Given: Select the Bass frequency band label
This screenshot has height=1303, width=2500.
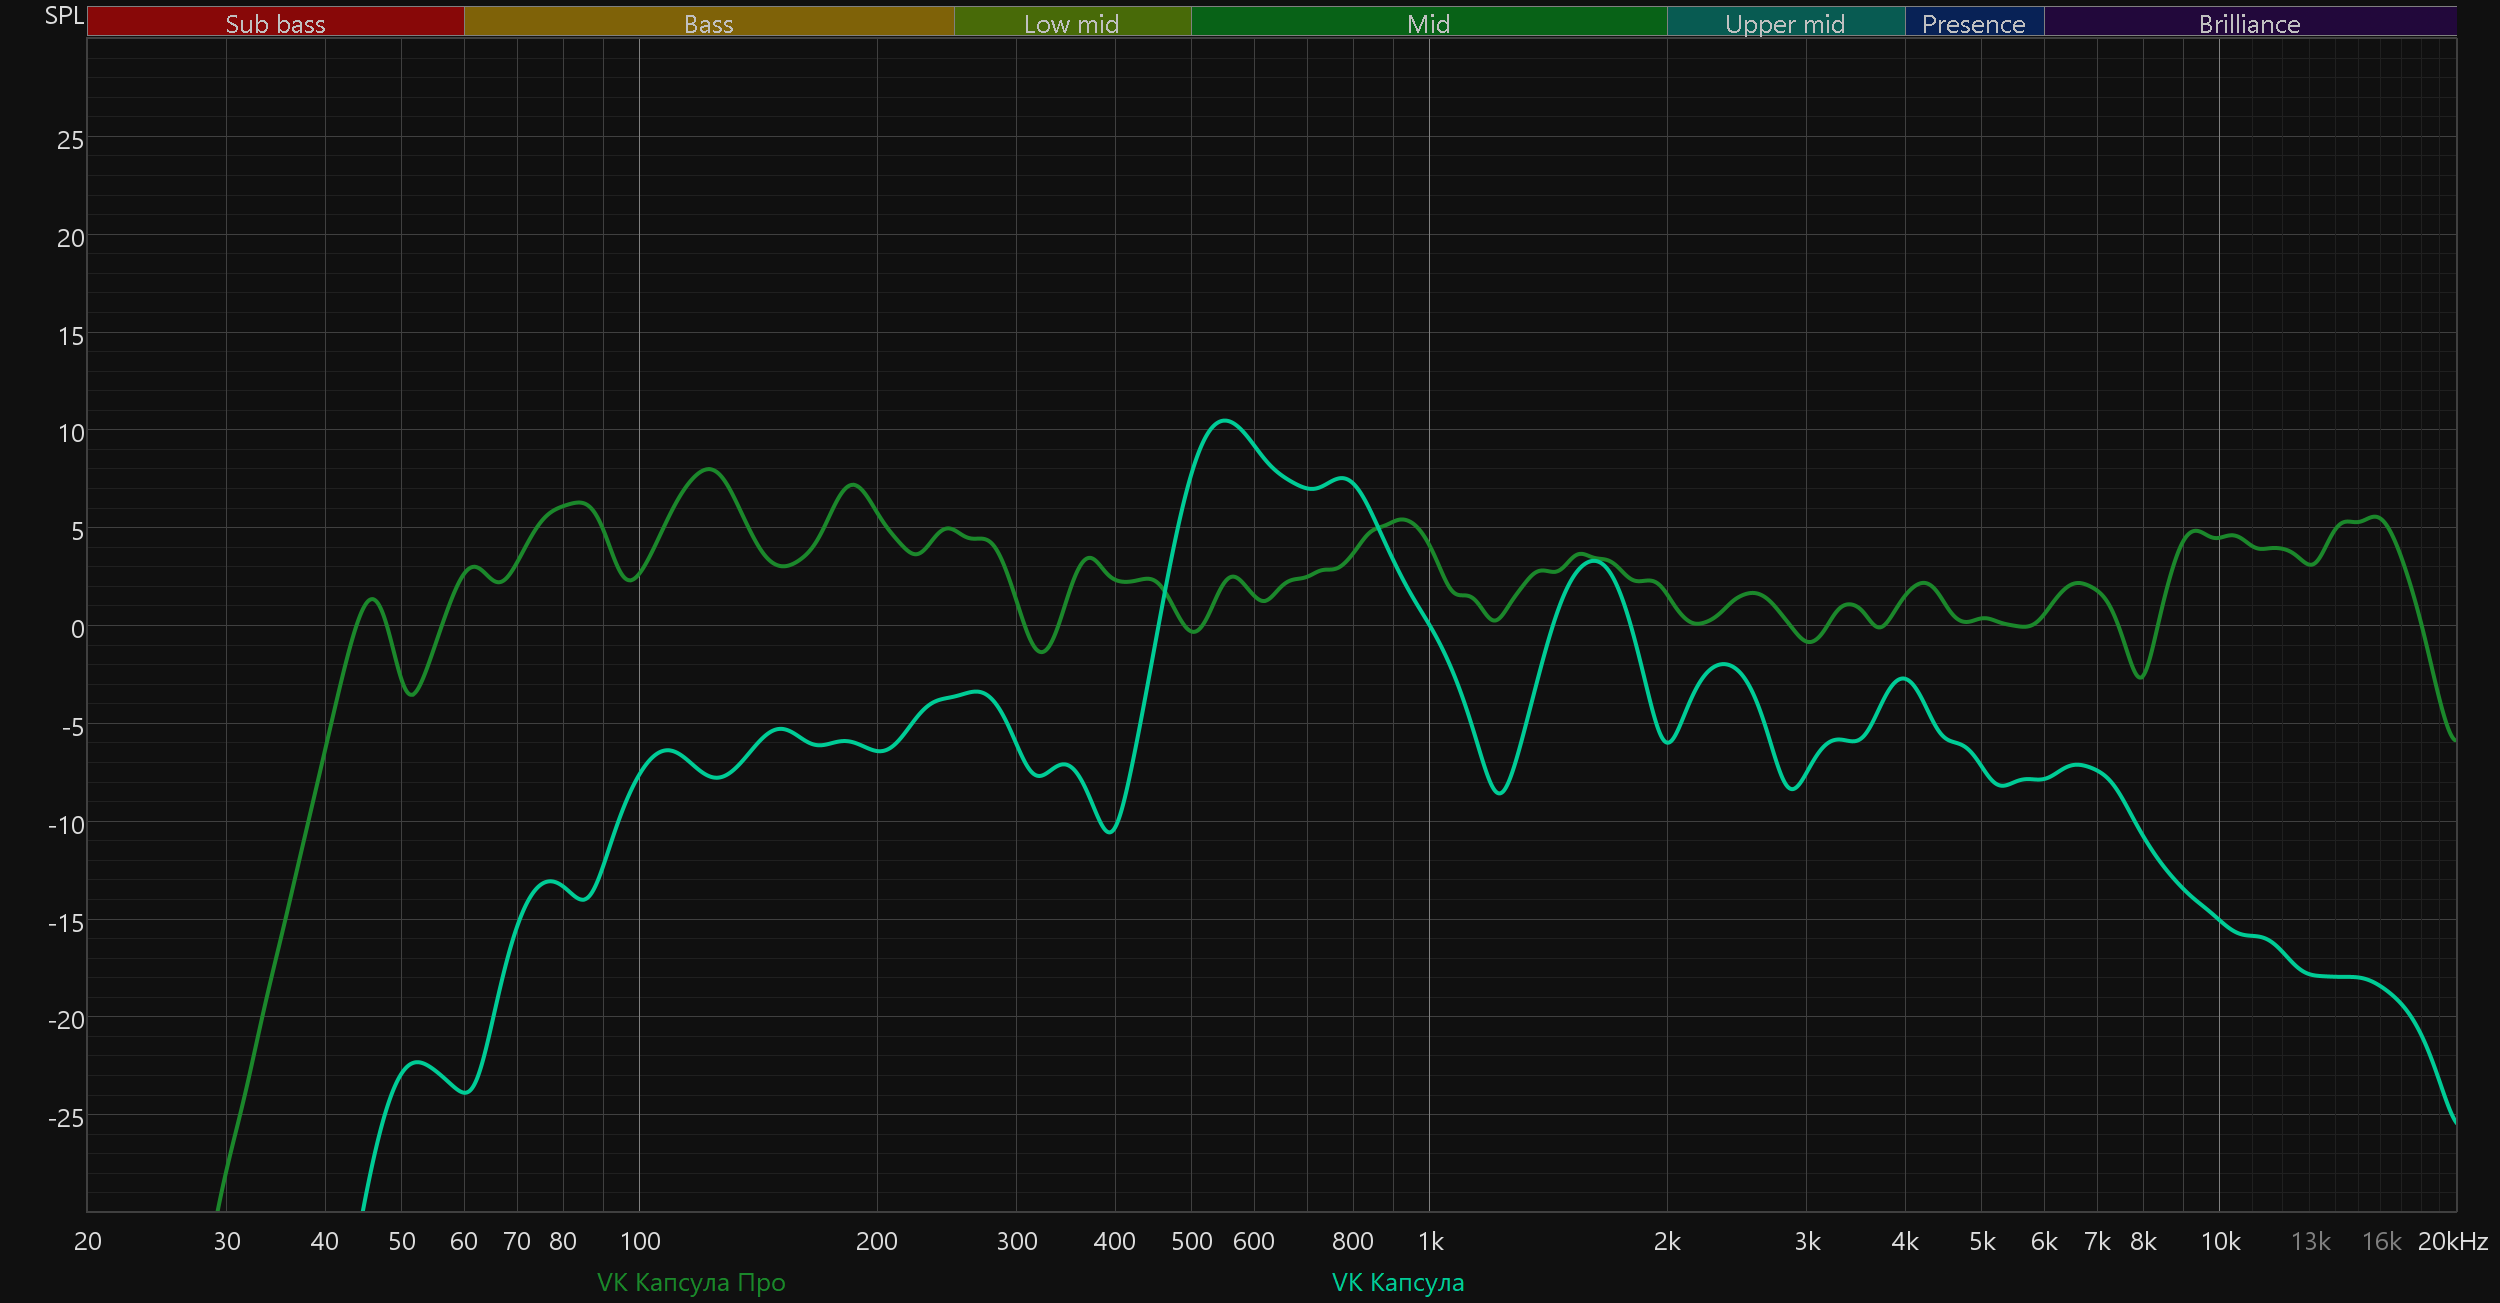Looking at the screenshot, I should (708, 23).
